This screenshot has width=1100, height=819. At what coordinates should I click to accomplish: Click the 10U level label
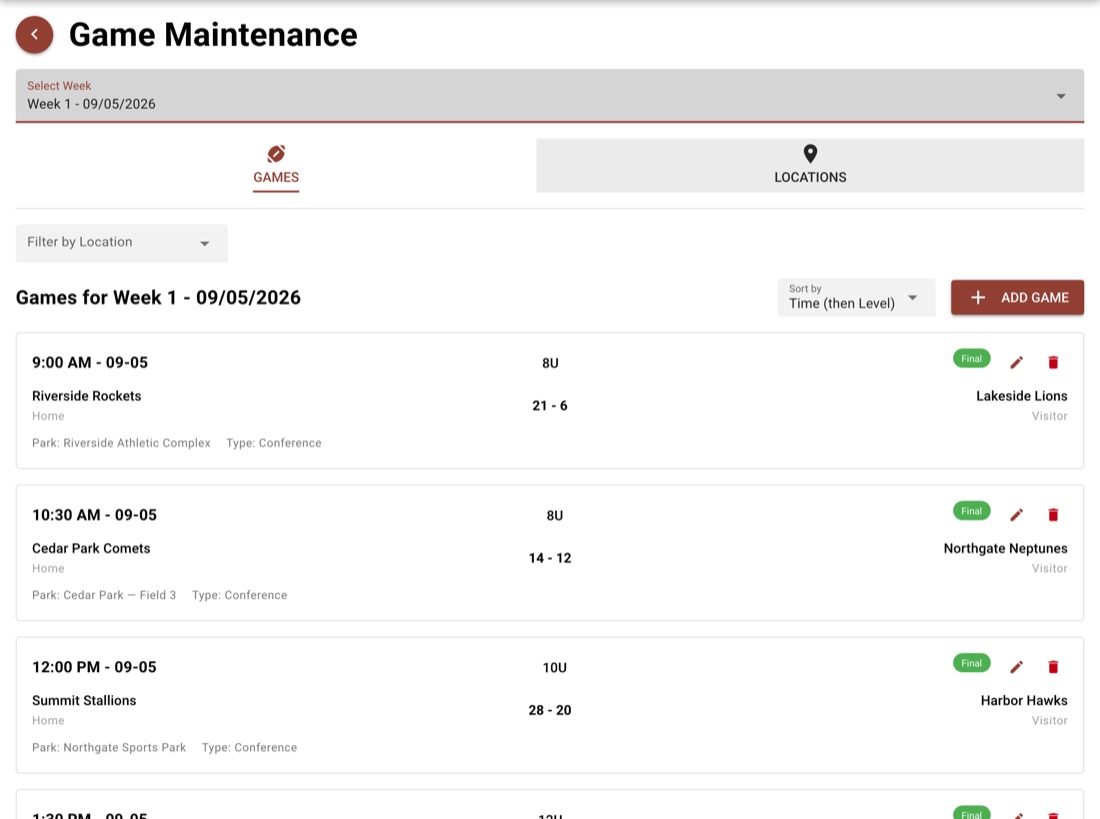coord(554,667)
